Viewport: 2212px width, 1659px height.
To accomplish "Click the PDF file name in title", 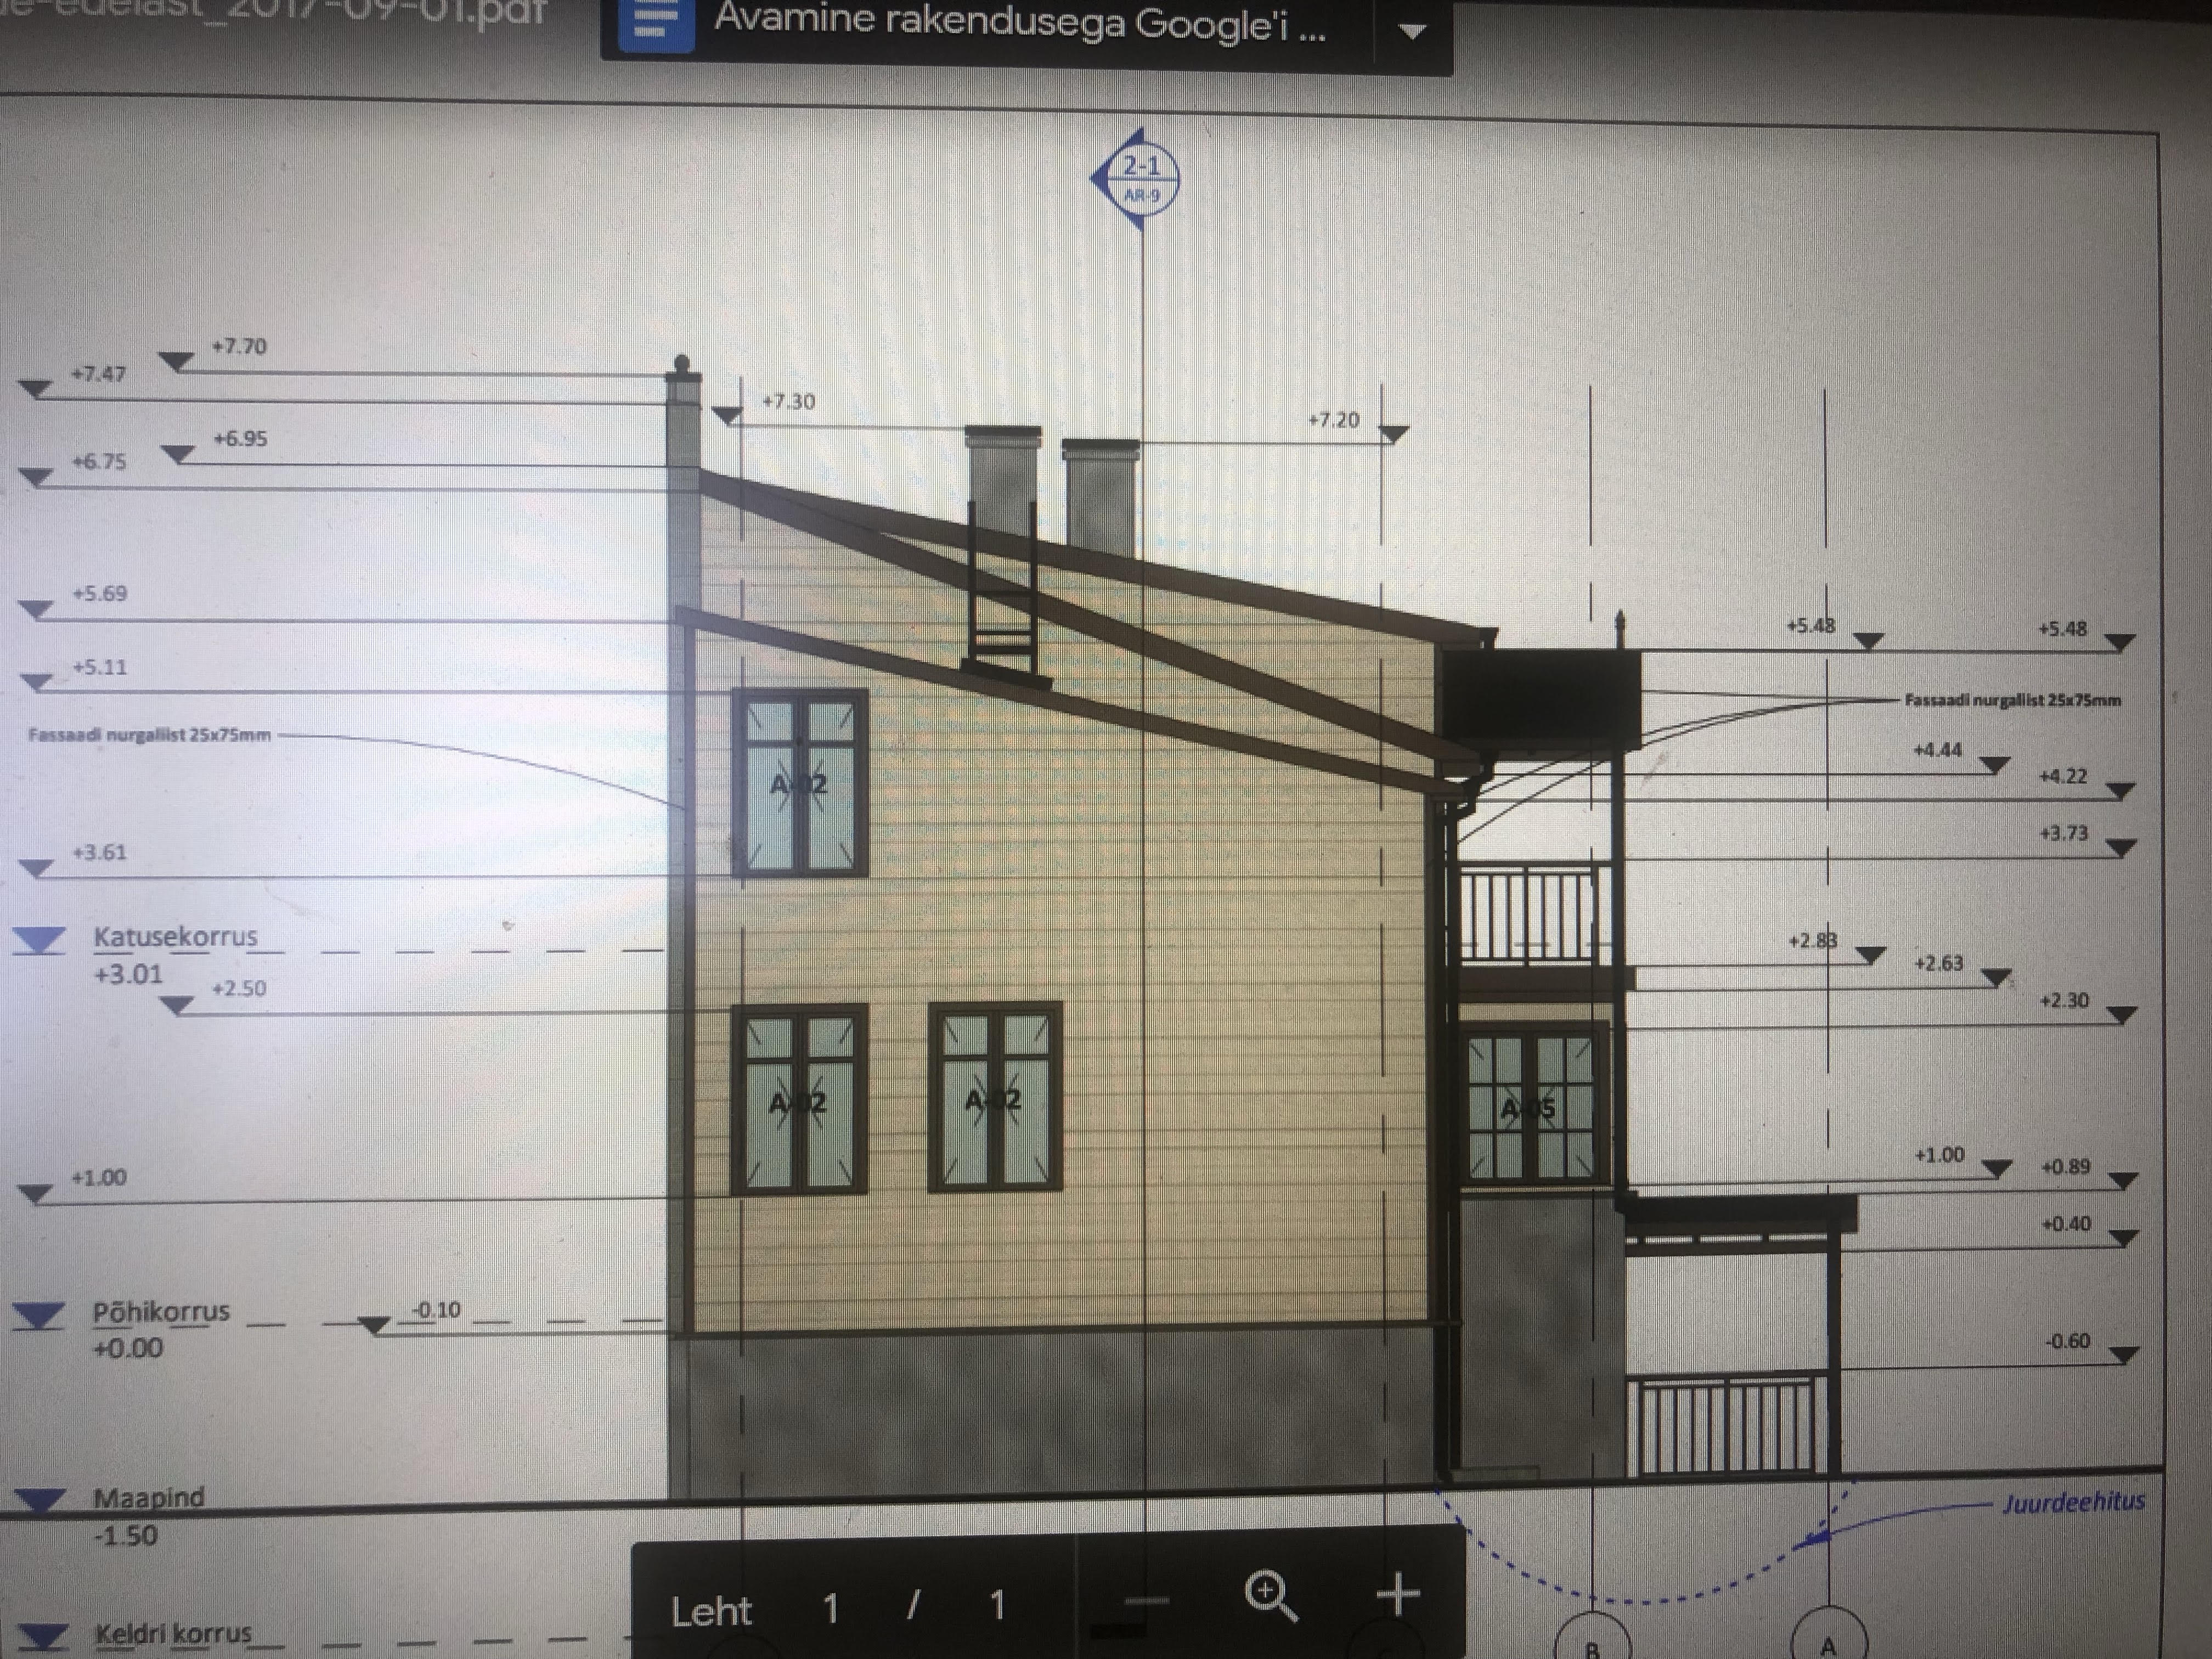I will coord(280,12).
